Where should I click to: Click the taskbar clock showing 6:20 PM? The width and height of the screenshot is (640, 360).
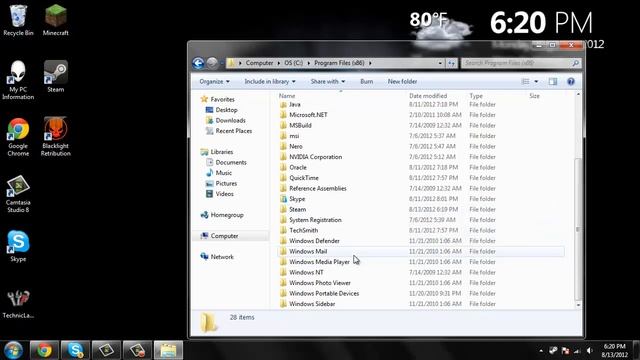[614, 347]
